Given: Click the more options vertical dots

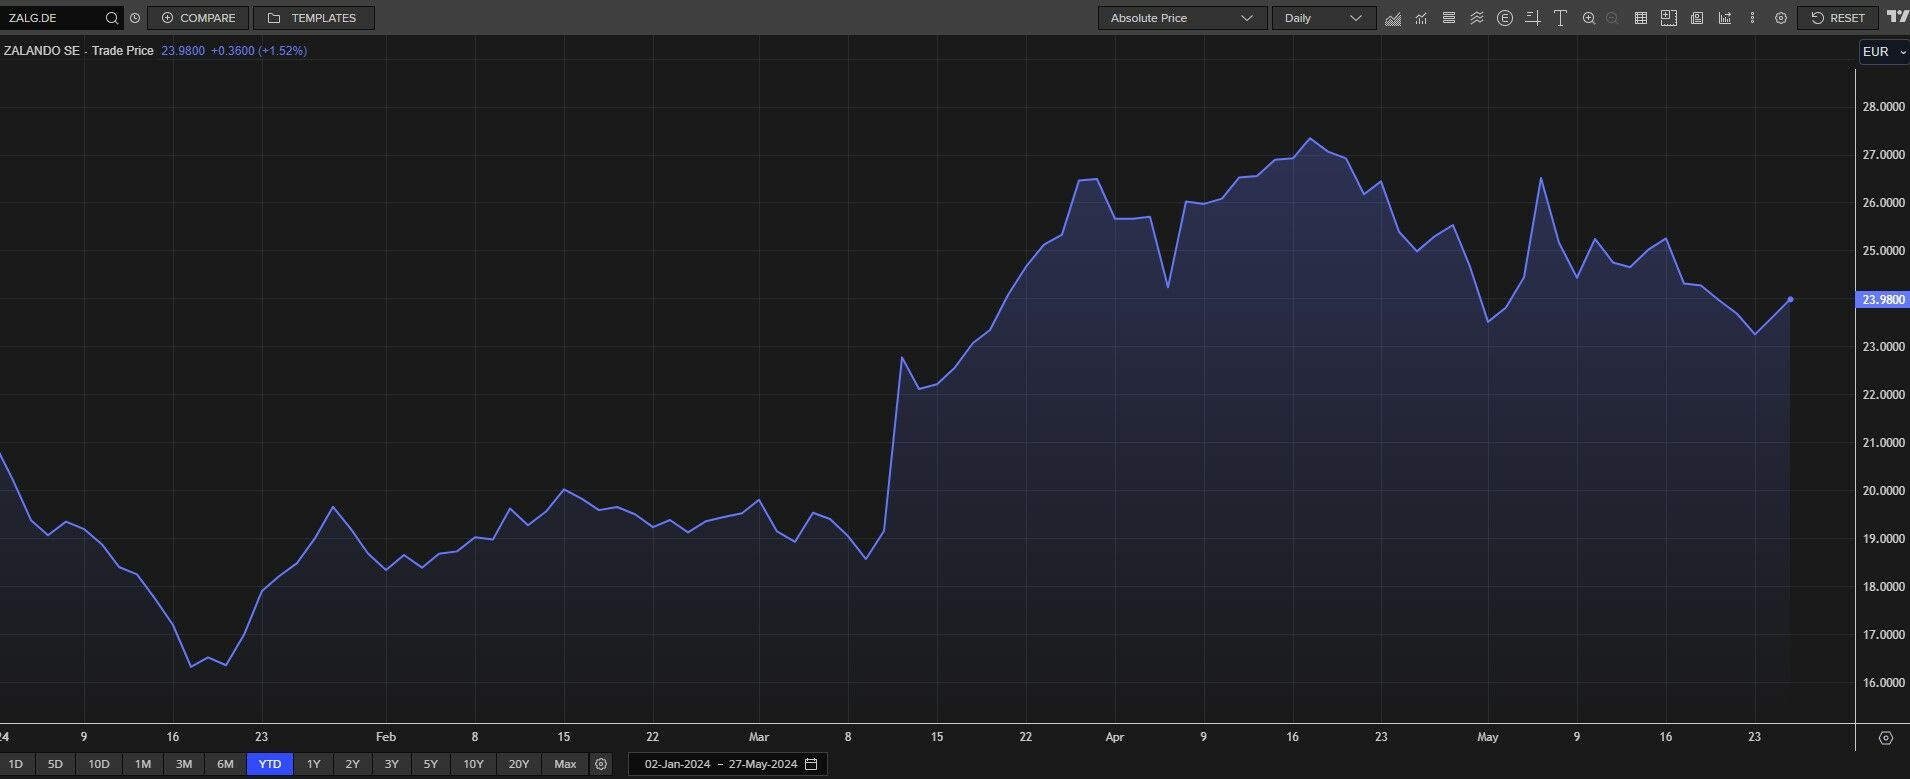Looking at the screenshot, I should click(1752, 18).
